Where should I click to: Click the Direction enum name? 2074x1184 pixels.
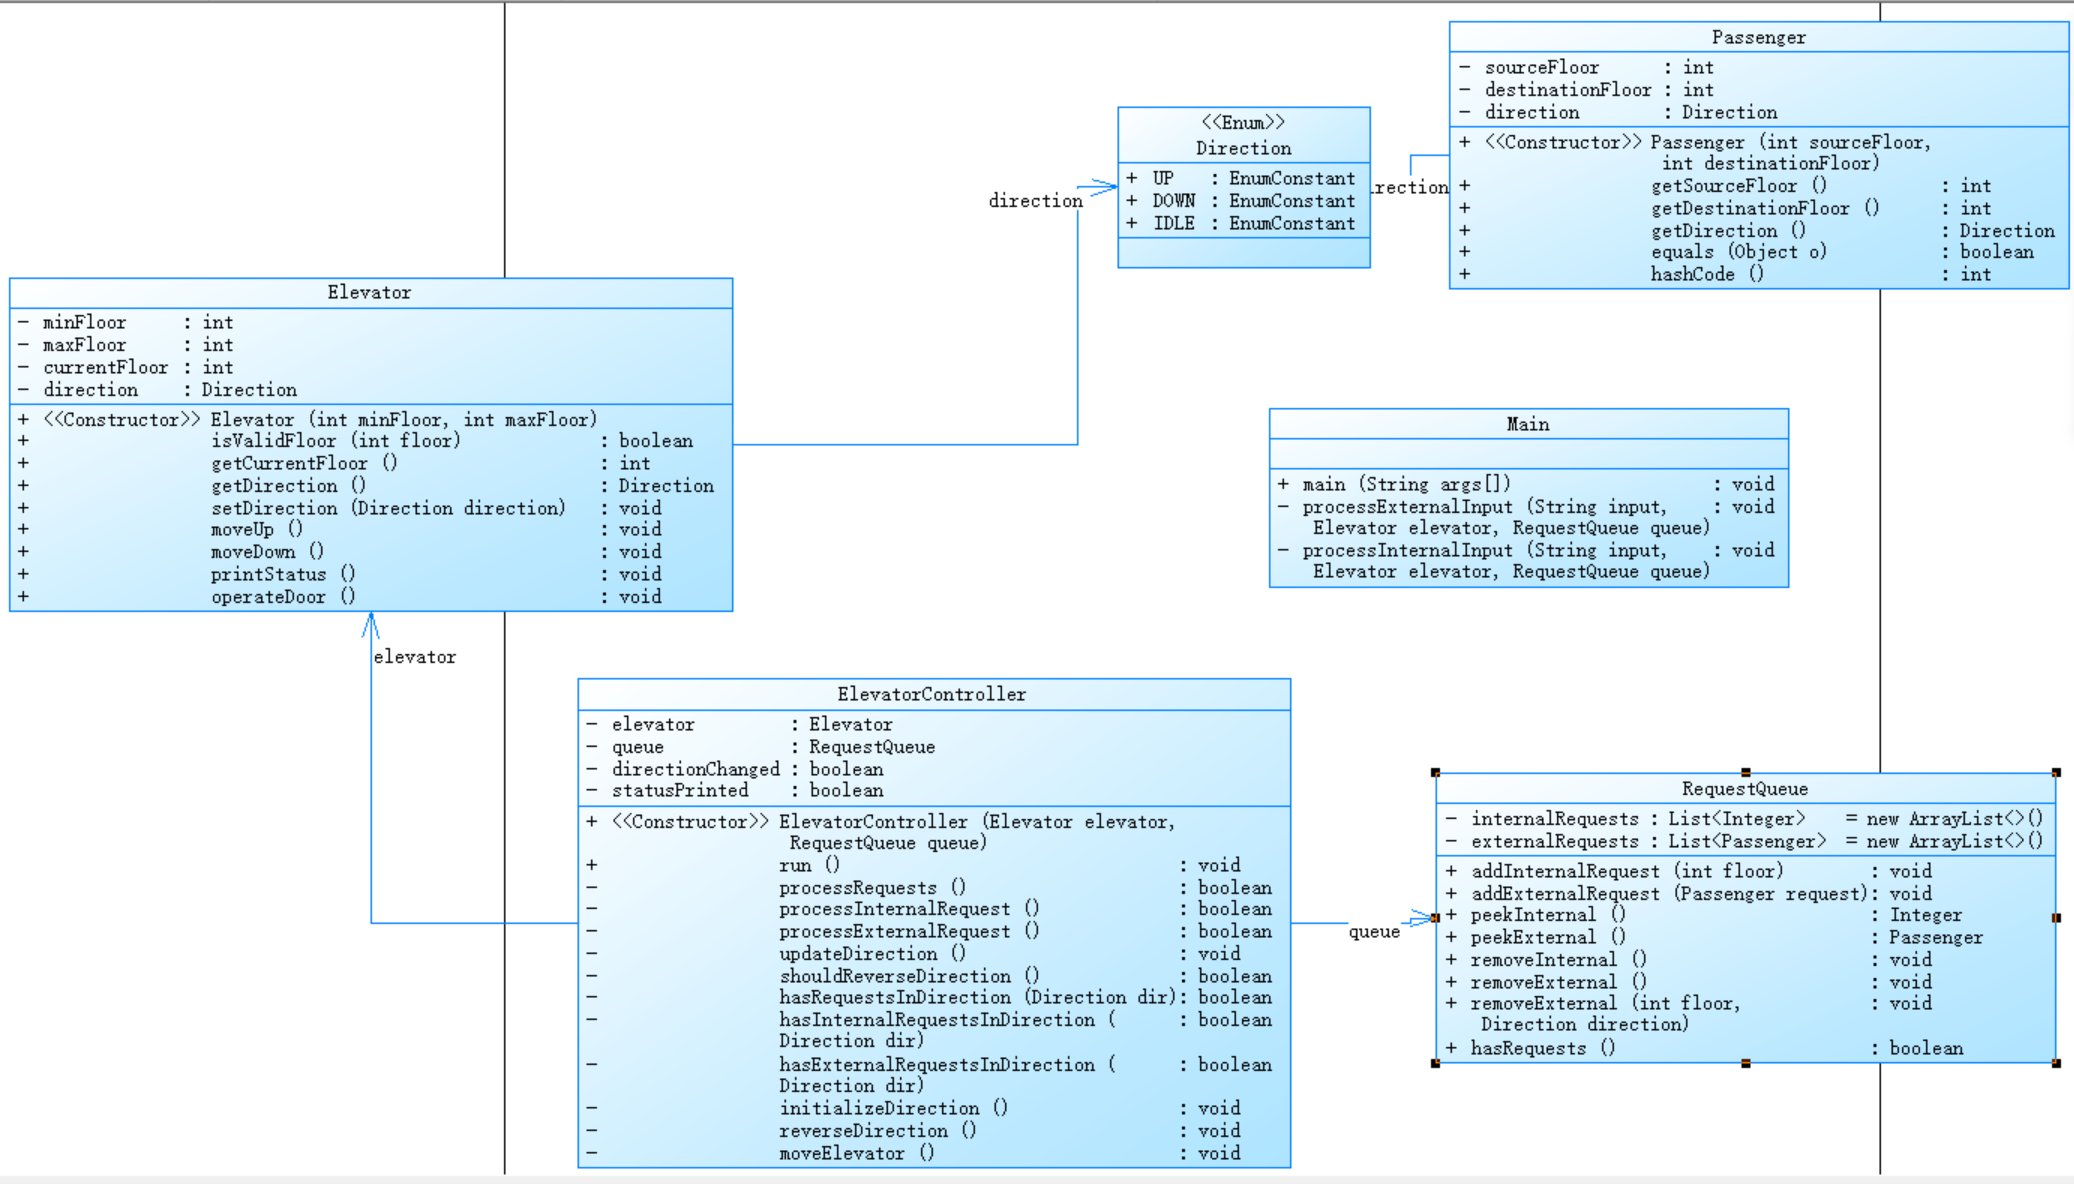1243,148
